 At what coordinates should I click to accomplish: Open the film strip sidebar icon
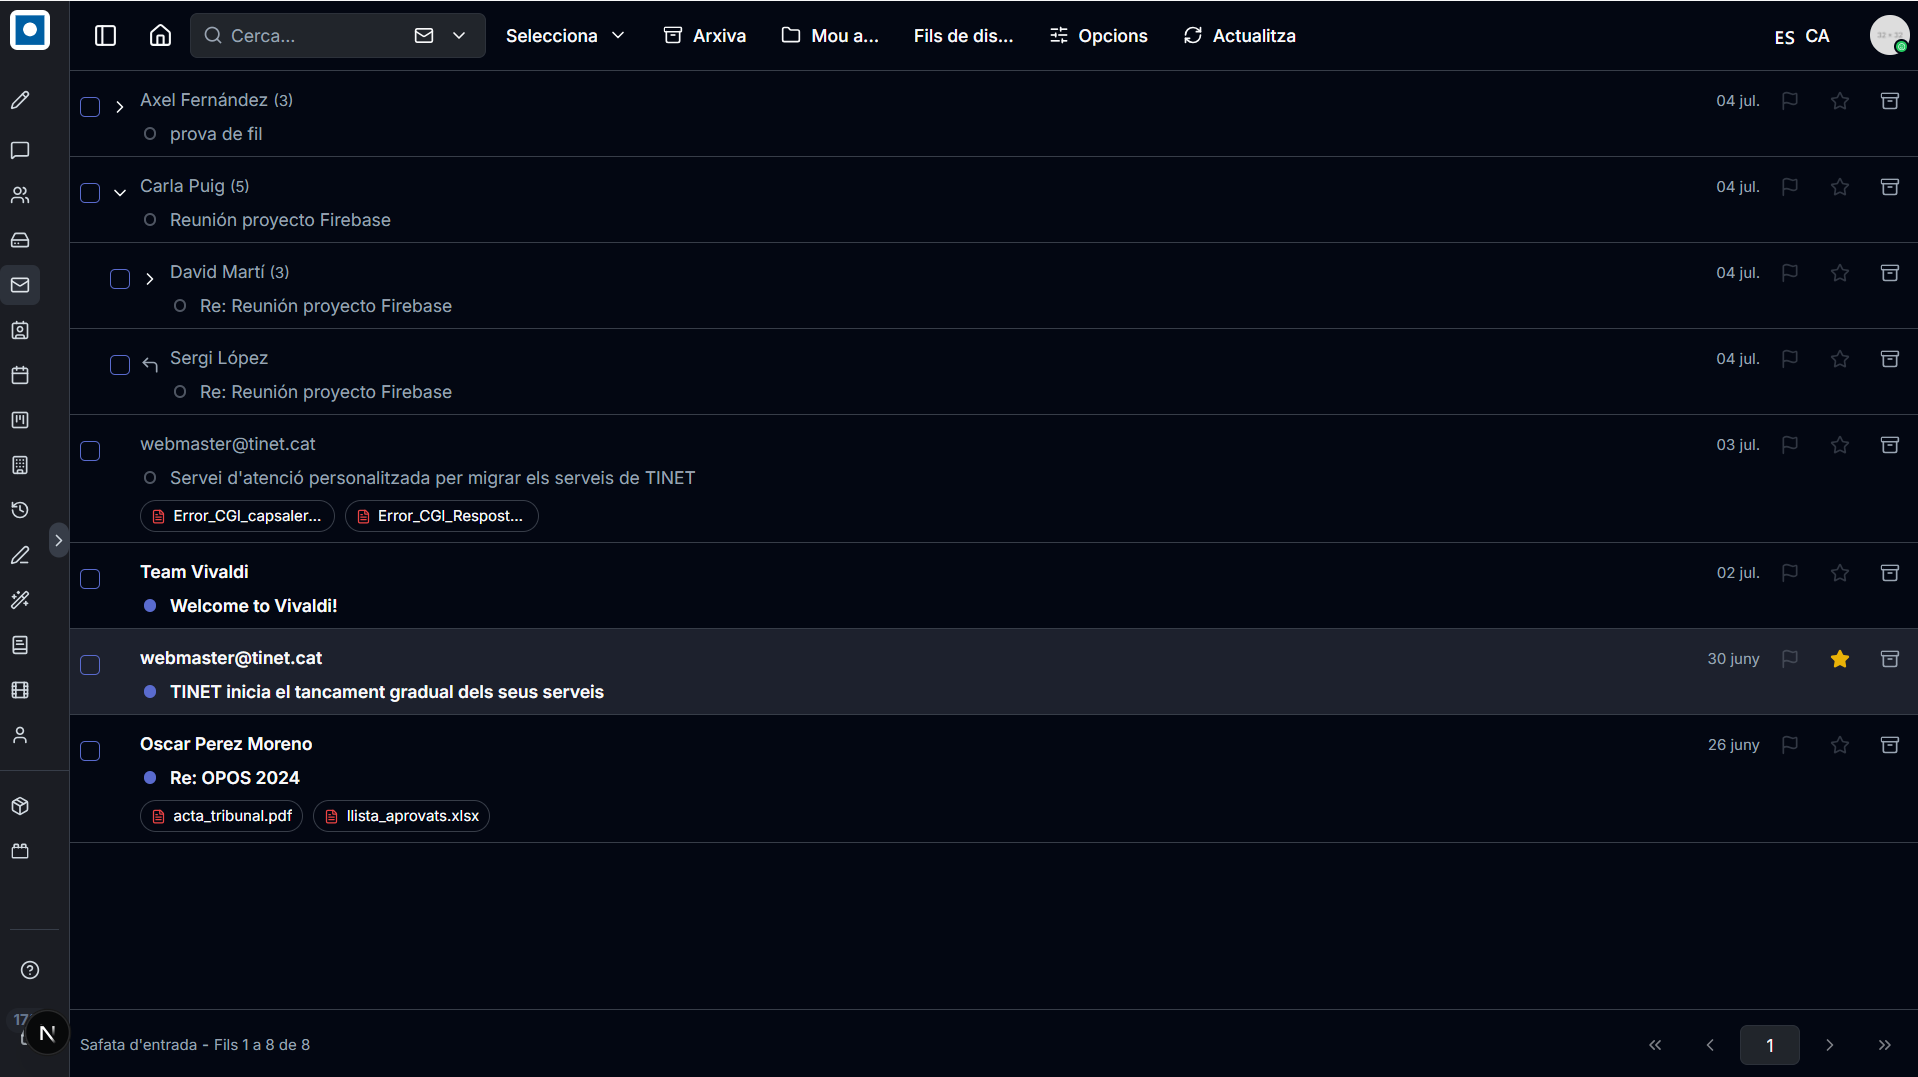point(20,690)
